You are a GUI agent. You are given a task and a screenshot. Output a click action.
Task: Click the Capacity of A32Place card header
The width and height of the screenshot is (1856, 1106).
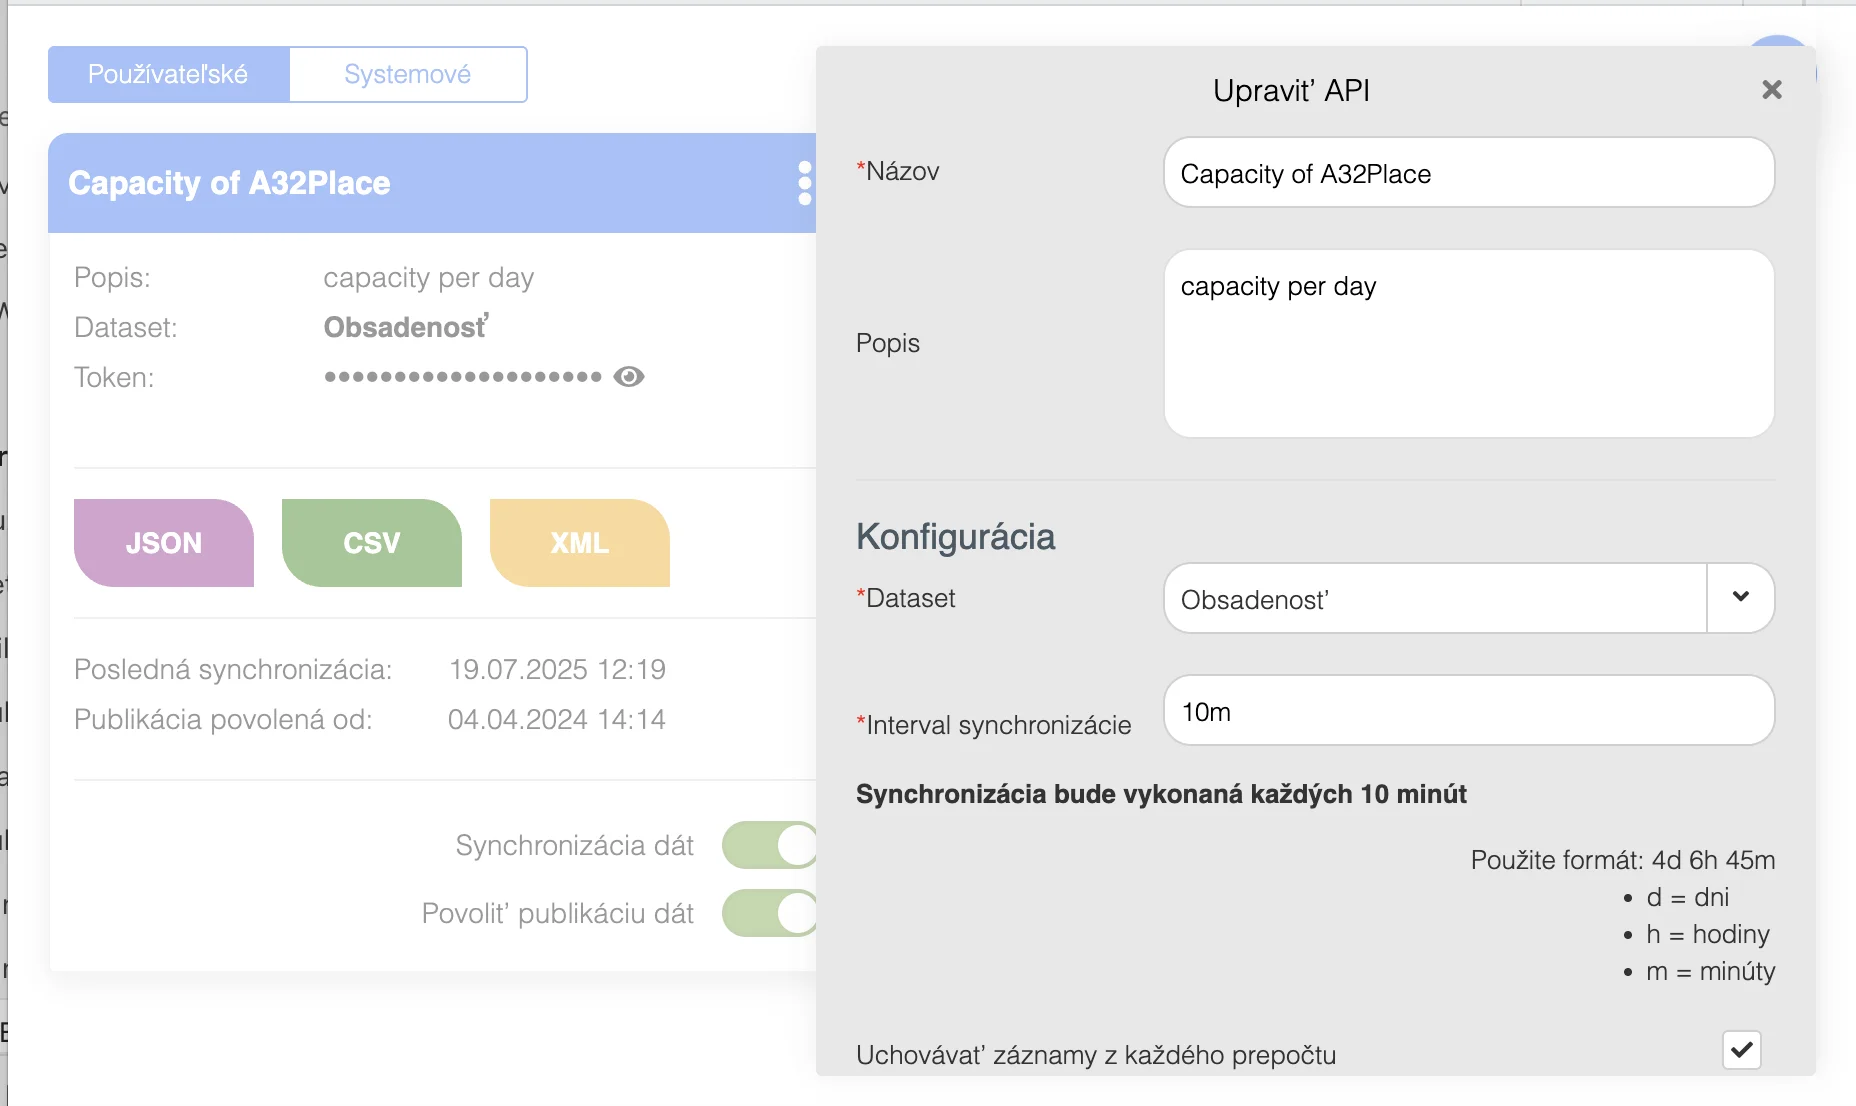pyautogui.click(x=400, y=184)
